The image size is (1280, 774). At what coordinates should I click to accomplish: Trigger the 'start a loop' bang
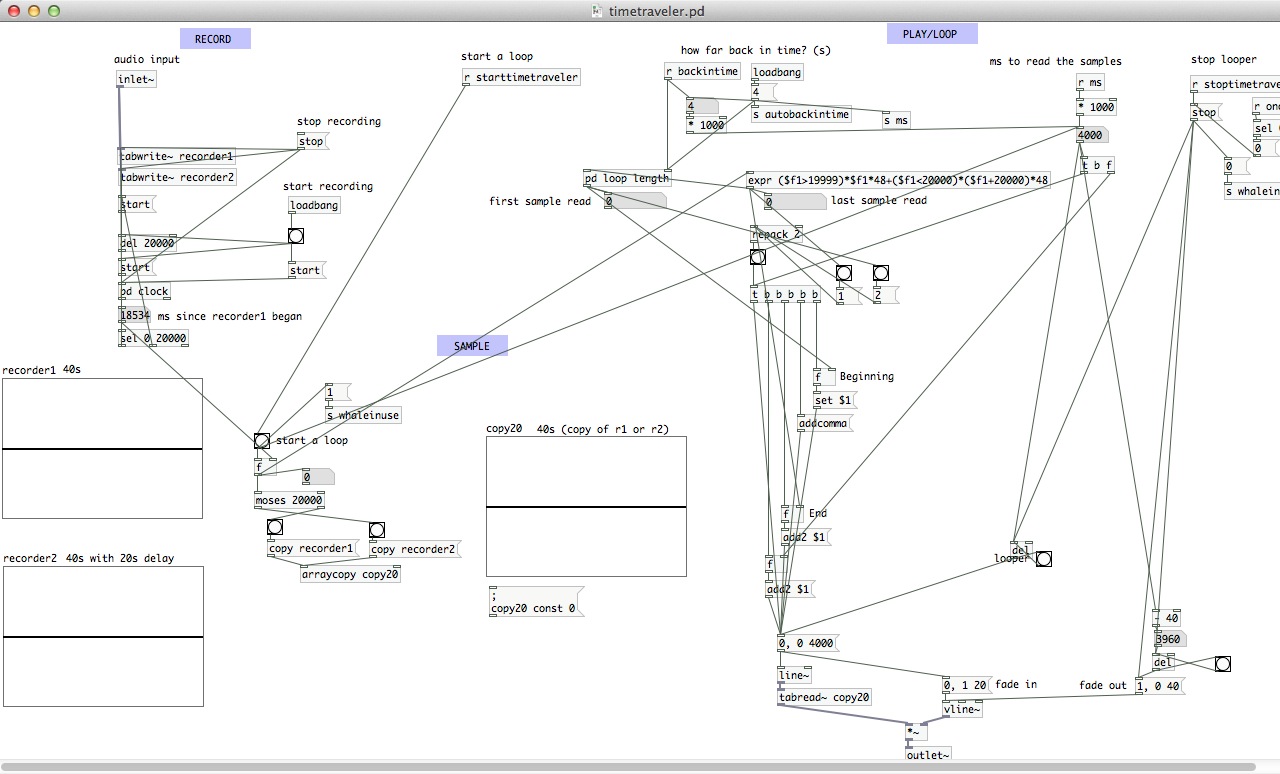[262, 441]
